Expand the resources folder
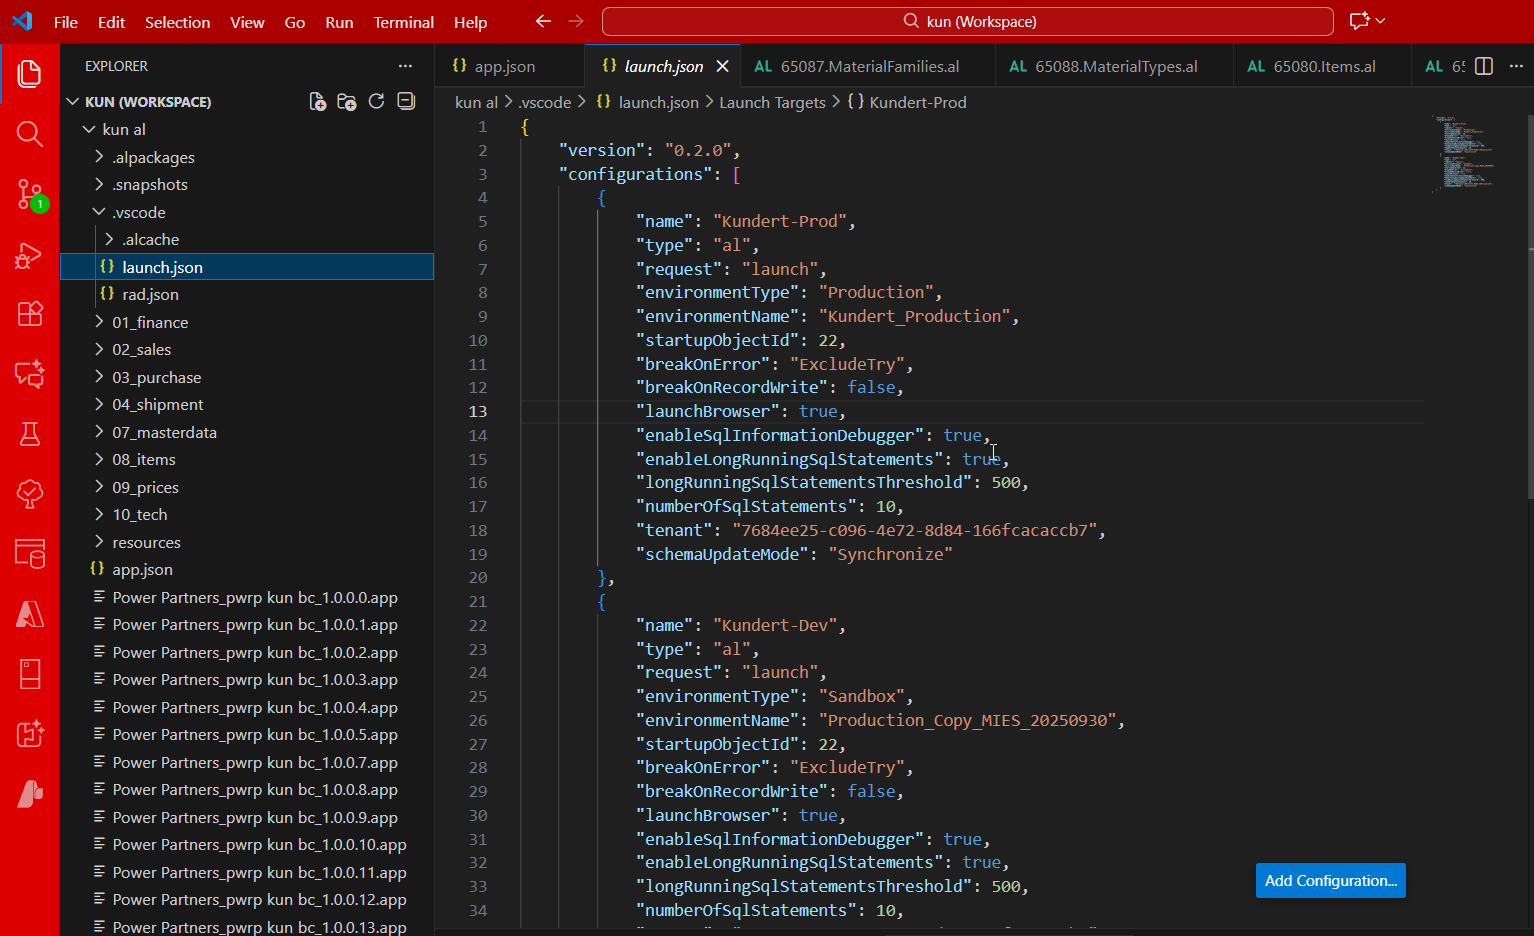The image size is (1534, 936). click(99, 542)
